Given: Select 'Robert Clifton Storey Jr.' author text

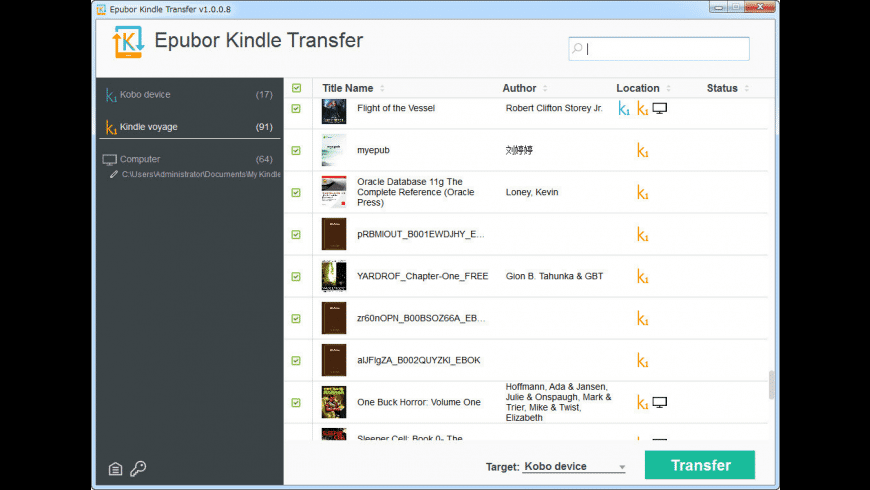Looking at the screenshot, I should click(554, 108).
